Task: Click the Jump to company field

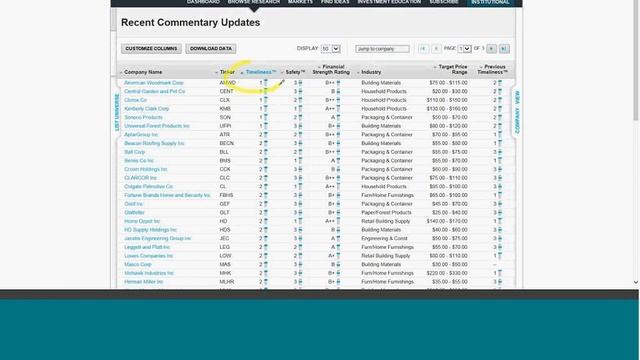Action: tap(382, 49)
